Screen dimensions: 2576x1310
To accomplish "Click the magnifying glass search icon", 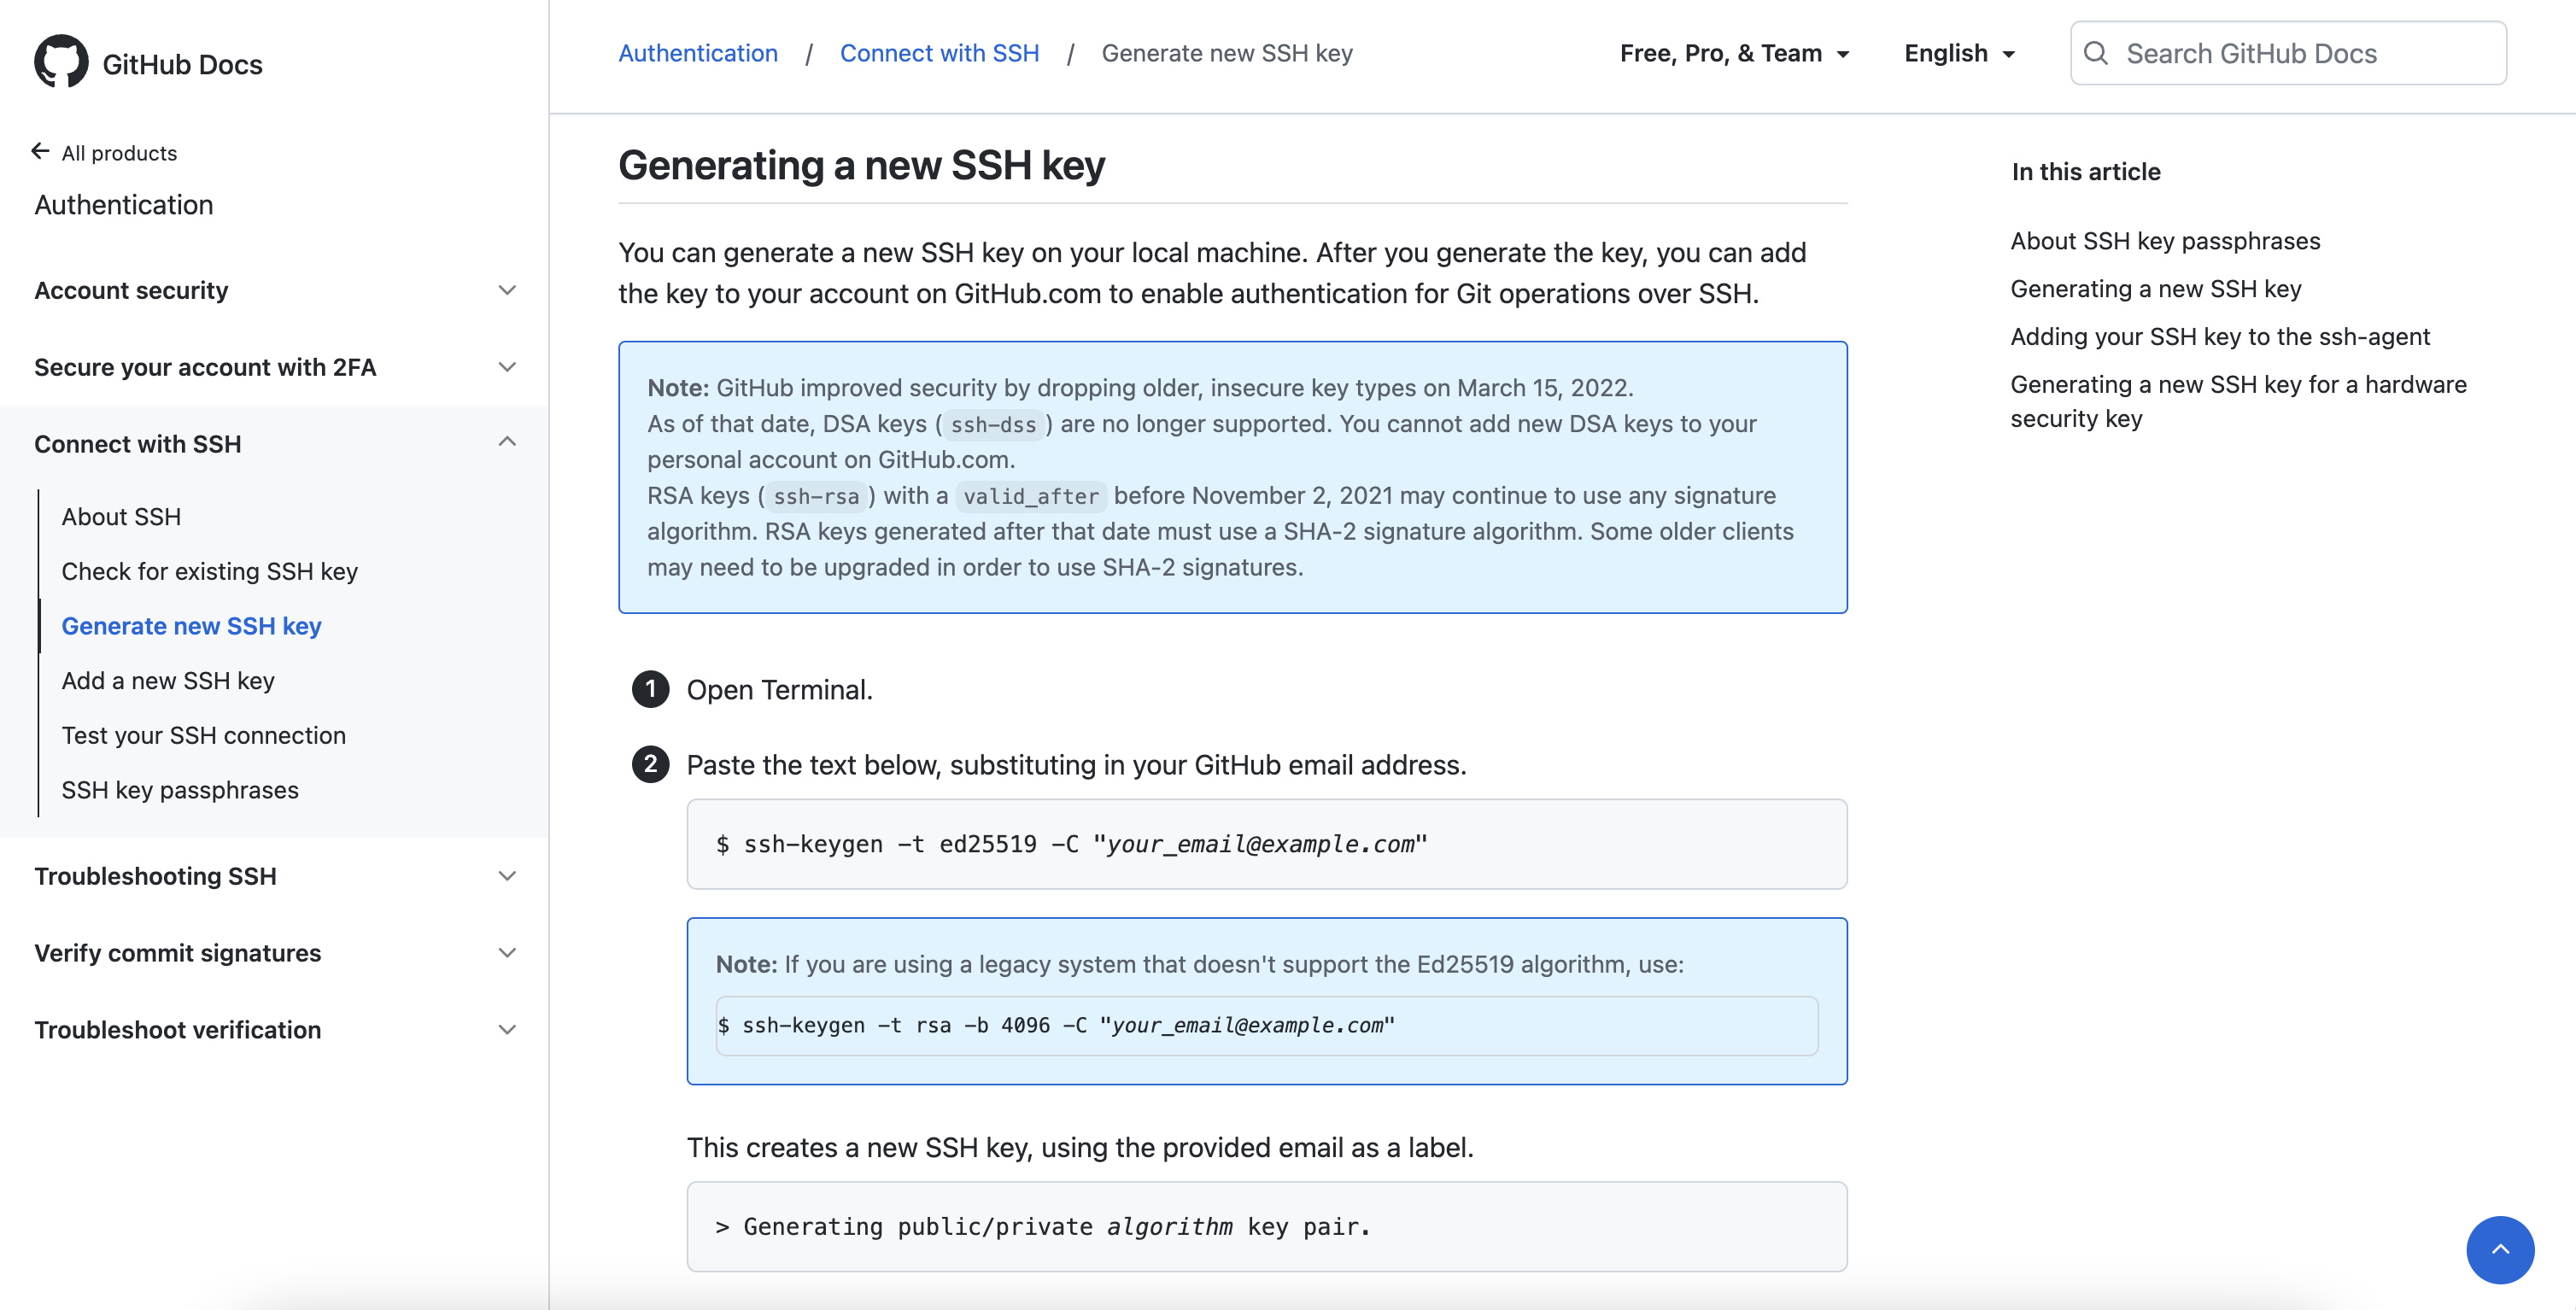I will pos(2096,54).
